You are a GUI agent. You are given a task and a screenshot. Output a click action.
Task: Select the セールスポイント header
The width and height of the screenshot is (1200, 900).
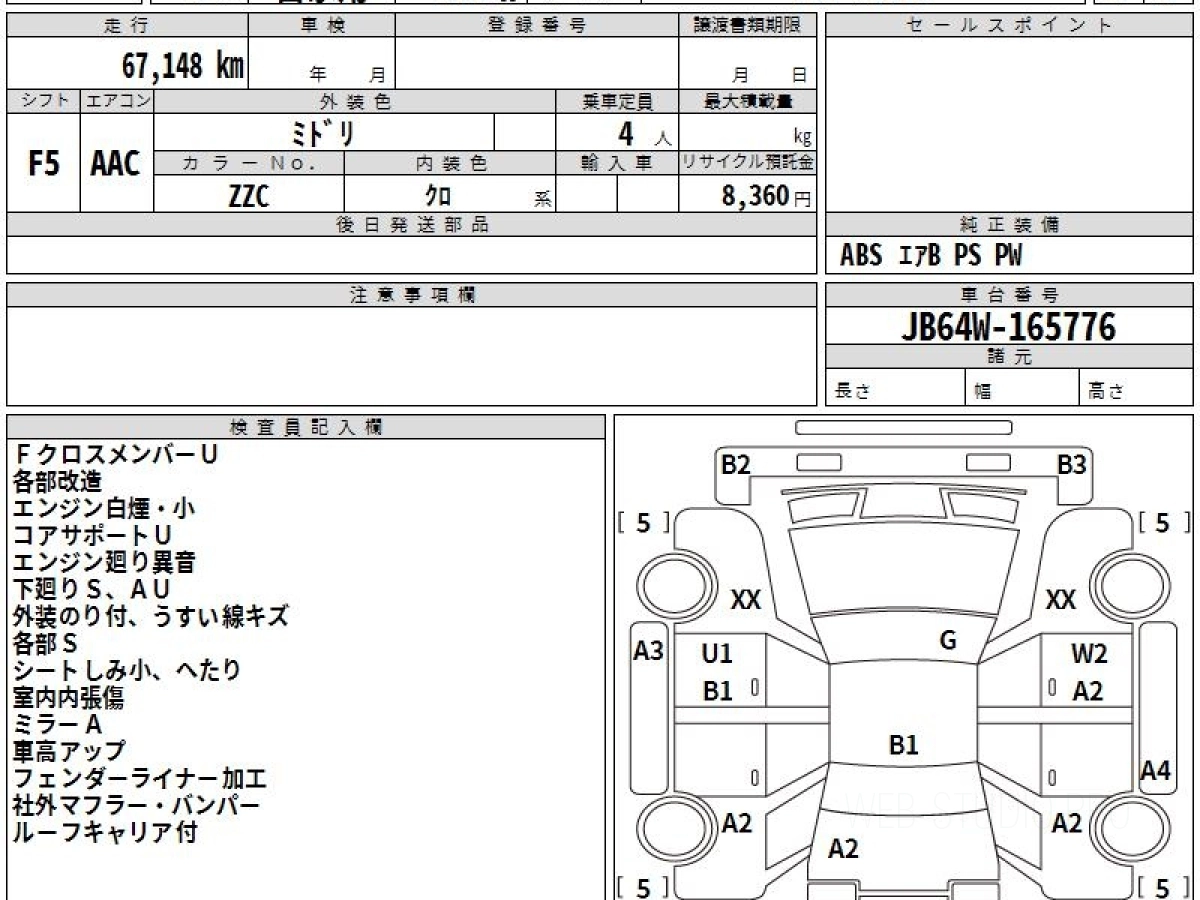pyautogui.click(x=1009, y=26)
